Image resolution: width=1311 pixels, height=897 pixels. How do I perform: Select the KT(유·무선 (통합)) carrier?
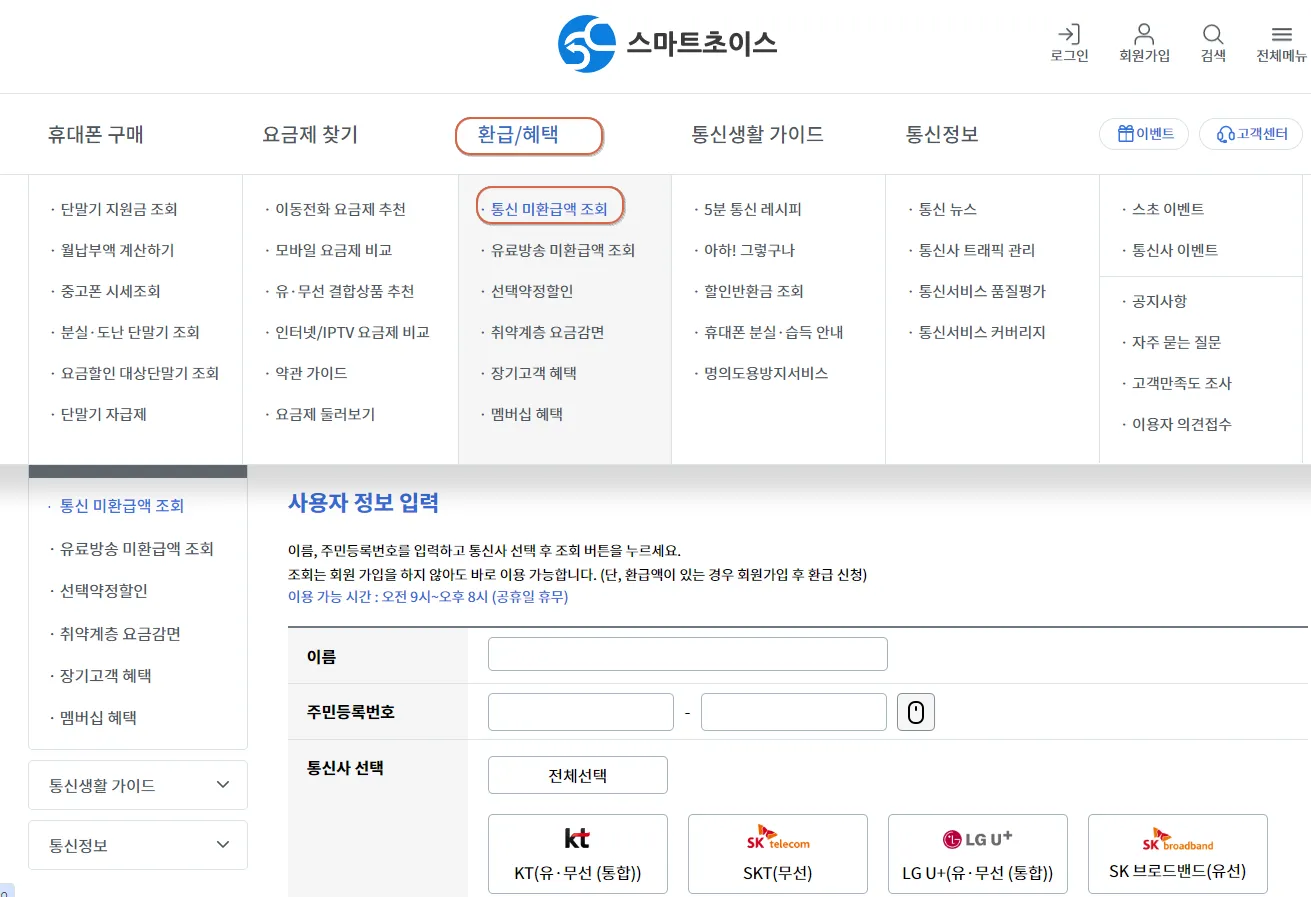[577, 853]
